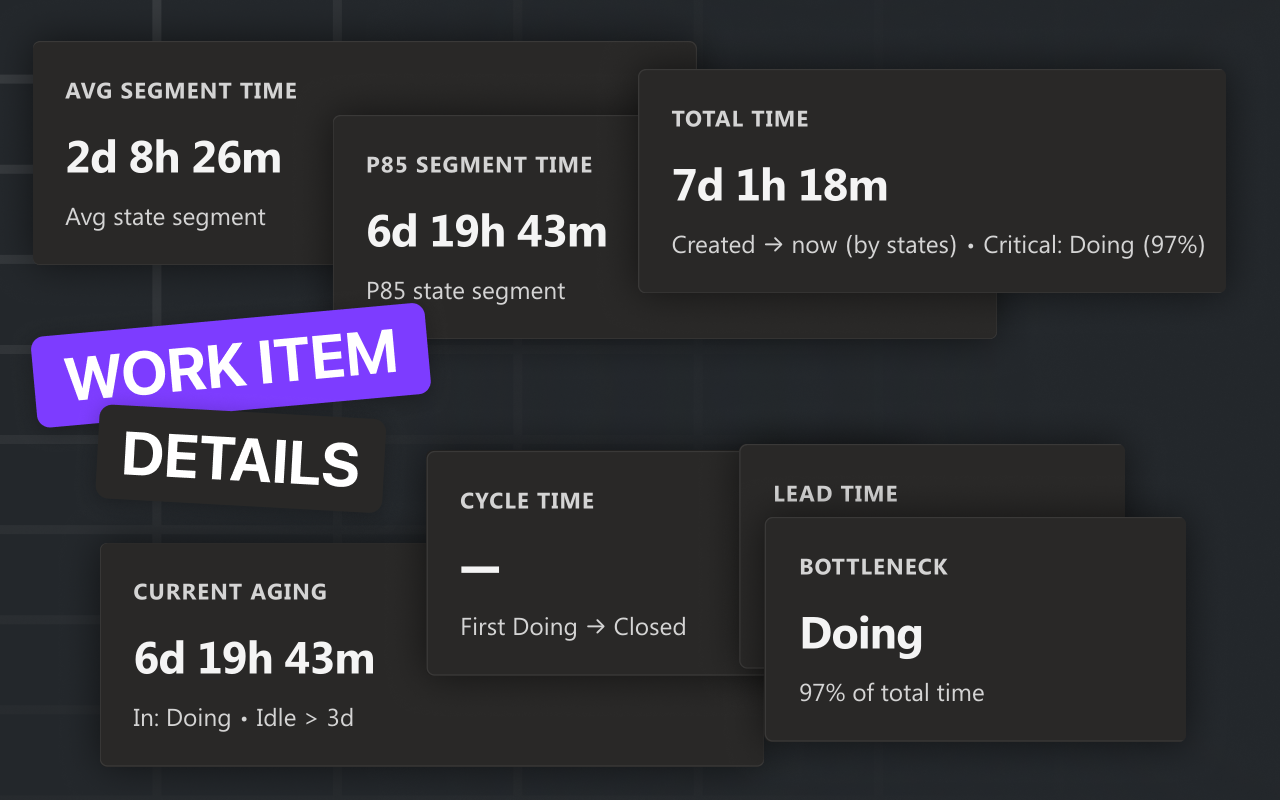The width and height of the screenshot is (1280, 800).
Task: Click the Critical: Doing (97%) text
Action: [x=1093, y=244]
